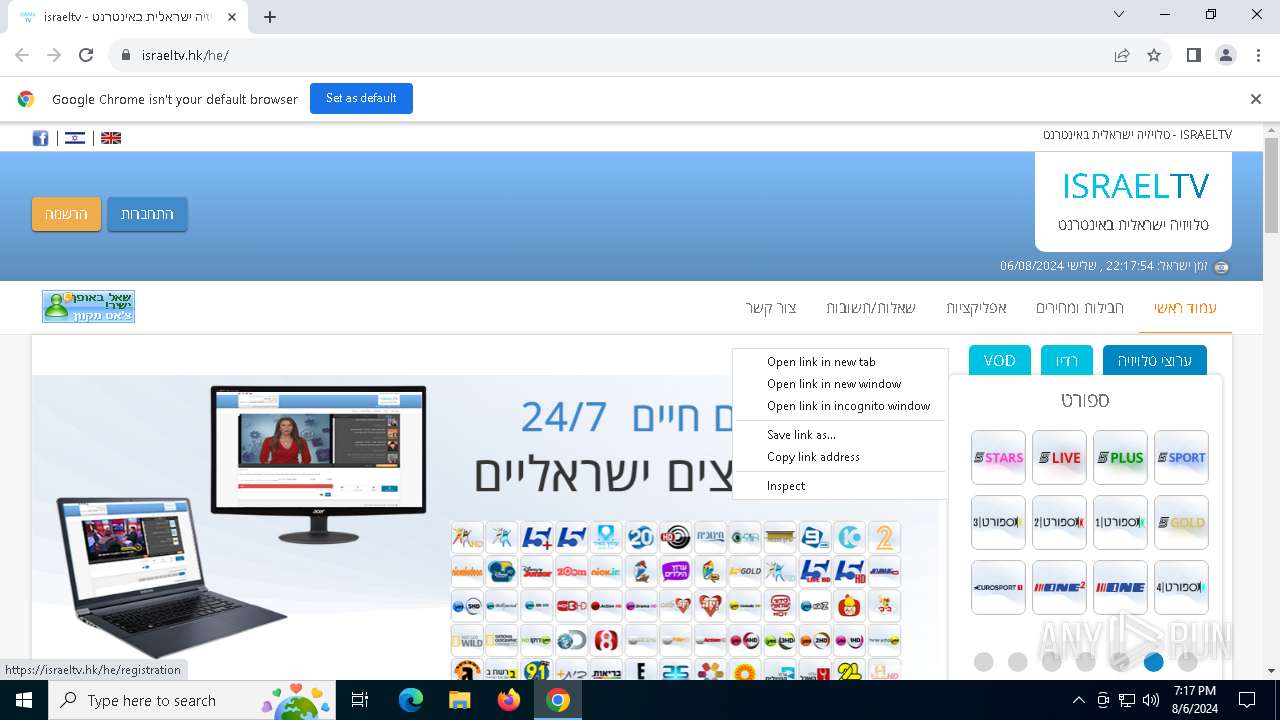This screenshot has width=1280, height=720.
Task: Open the Chrome three-dot menu
Action: 1258,55
